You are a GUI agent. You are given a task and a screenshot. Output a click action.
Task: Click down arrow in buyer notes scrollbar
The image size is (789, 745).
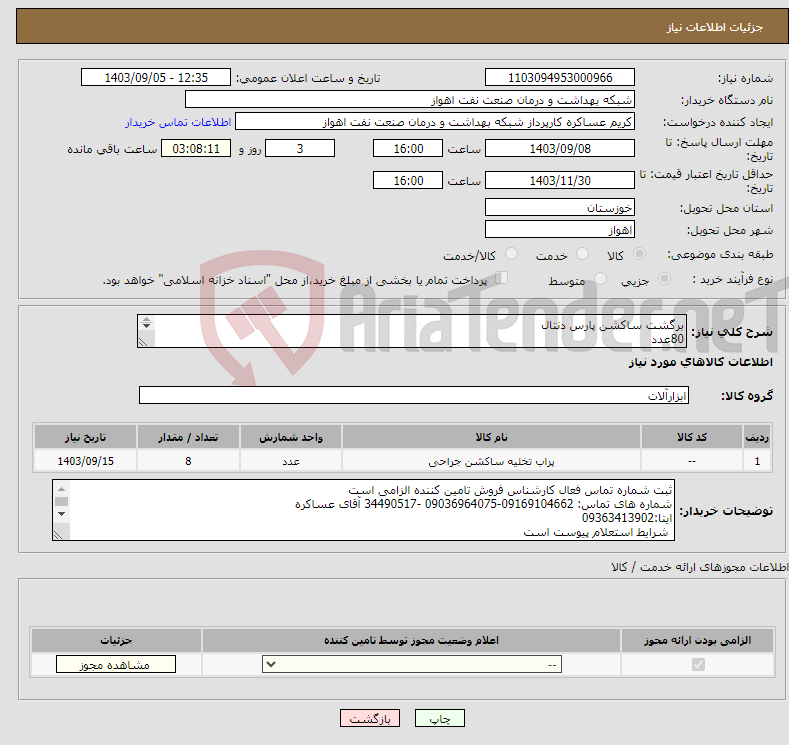[61, 514]
